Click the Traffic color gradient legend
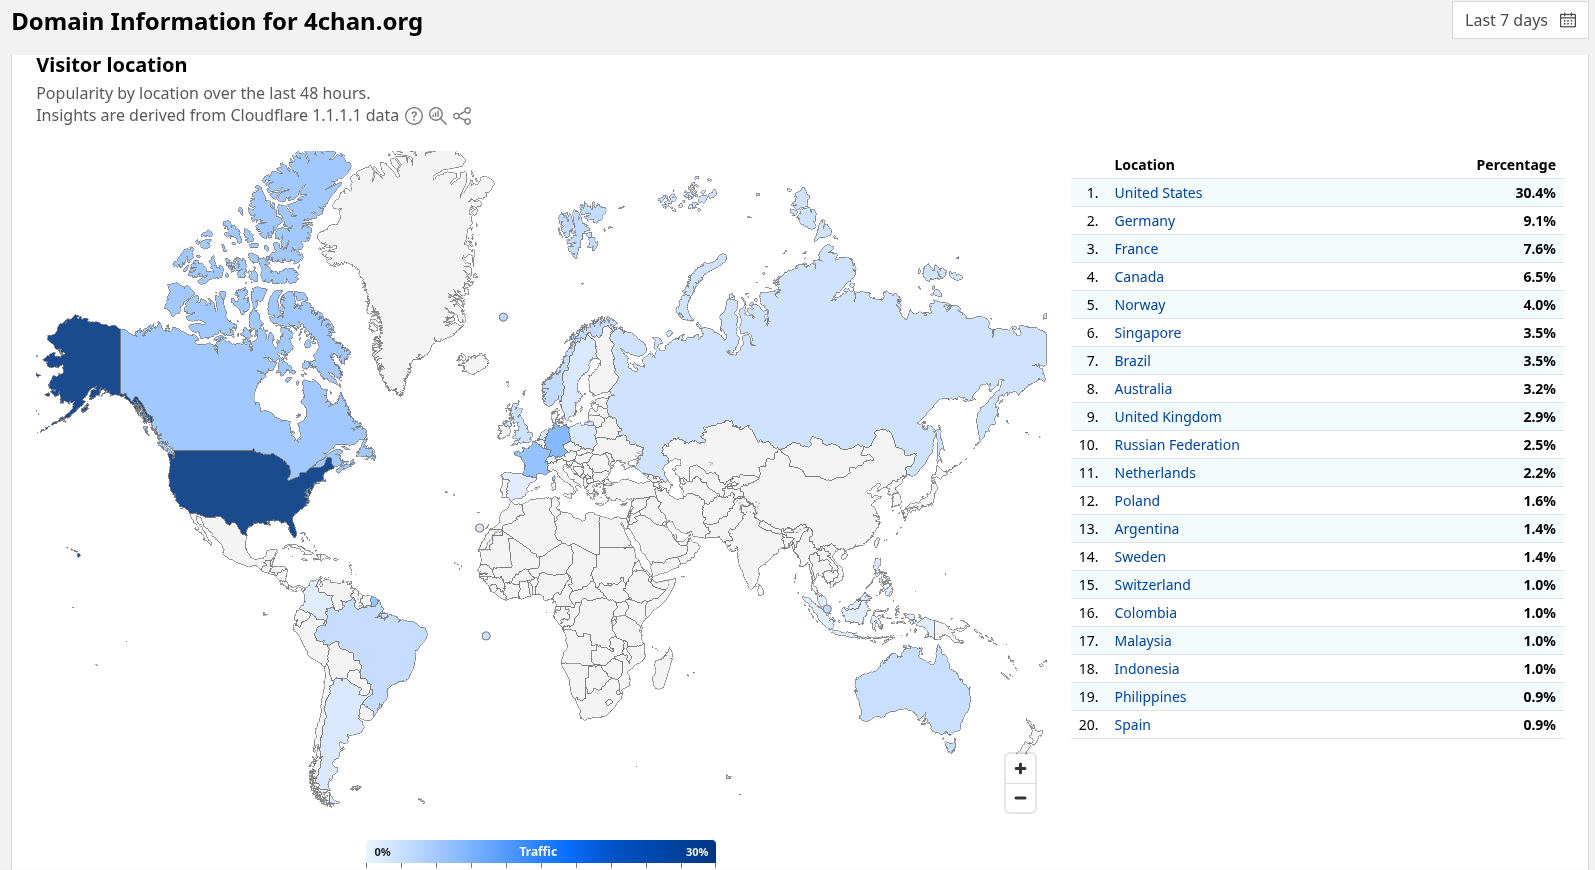This screenshot has width=1595, height=870. 541,852
